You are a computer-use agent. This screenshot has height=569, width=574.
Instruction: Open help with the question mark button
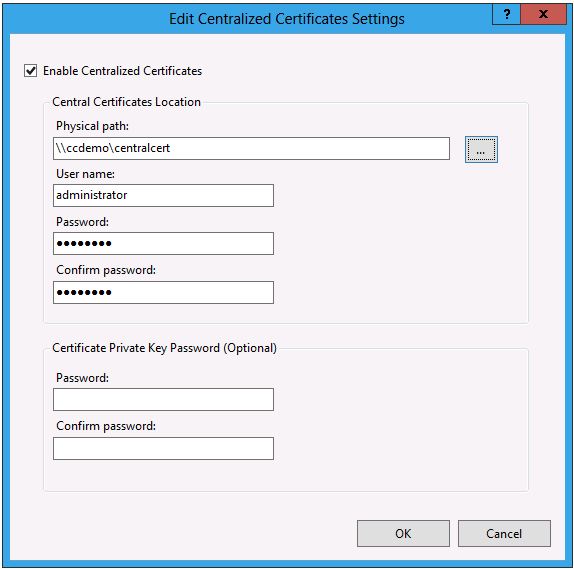[506, 15]
